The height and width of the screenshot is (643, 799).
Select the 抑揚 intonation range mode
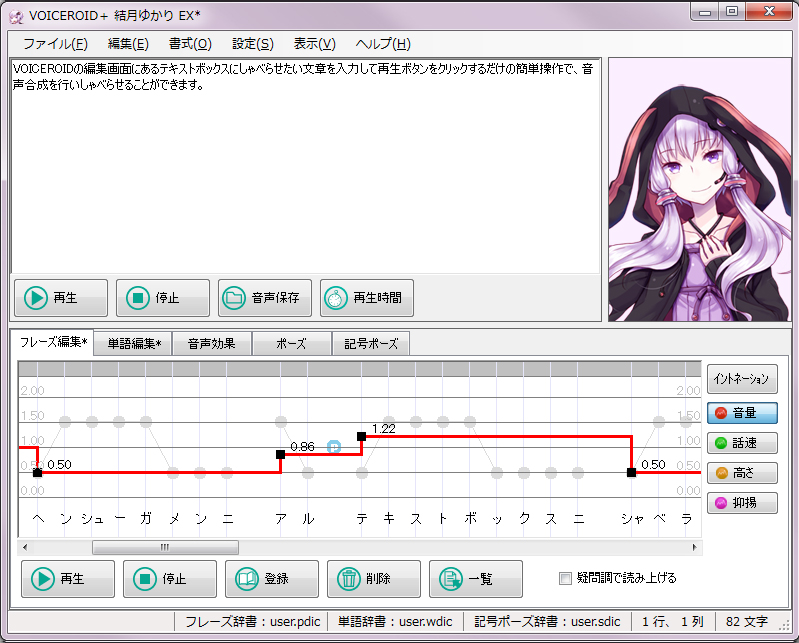point(742,503)
